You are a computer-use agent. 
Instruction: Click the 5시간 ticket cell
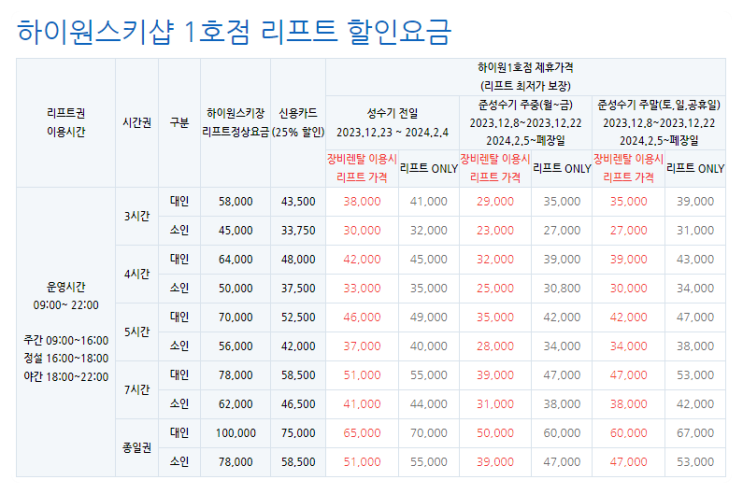[137, 332]
